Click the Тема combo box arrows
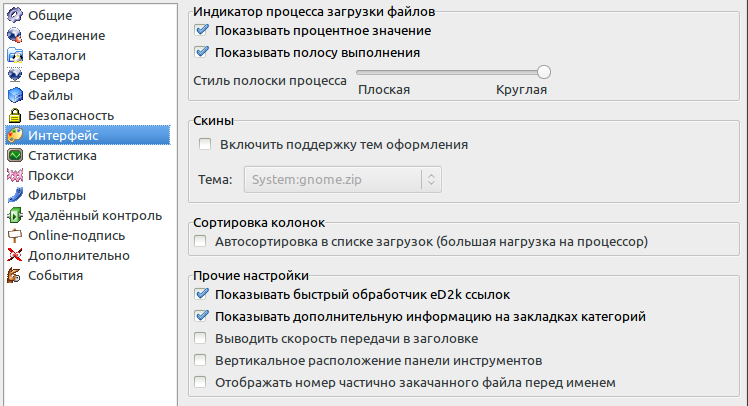This screenshot has width=748, height=406. 431,179
